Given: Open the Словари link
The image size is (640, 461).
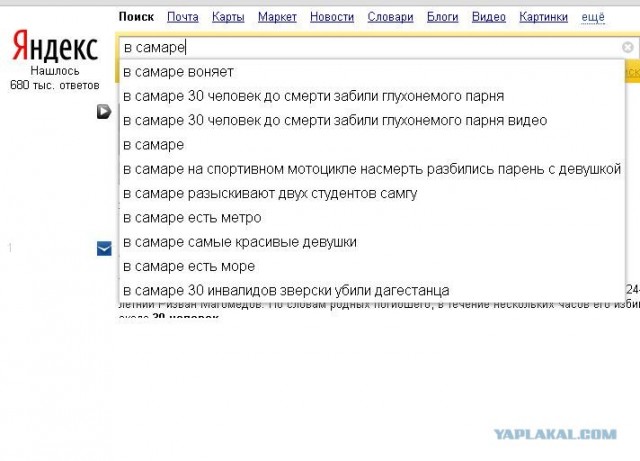Looking at the screenshot, I should [x=390, y=17].
